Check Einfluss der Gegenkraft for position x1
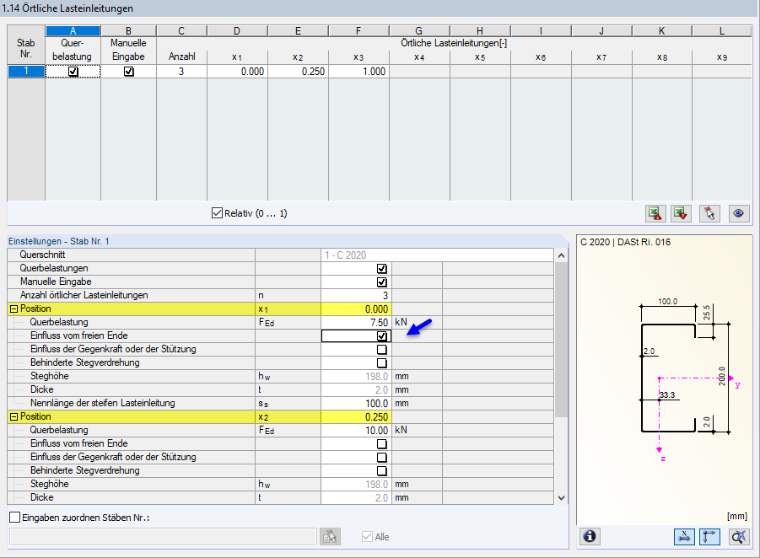This screenshot has width=760, height=558. coord(382,350)
